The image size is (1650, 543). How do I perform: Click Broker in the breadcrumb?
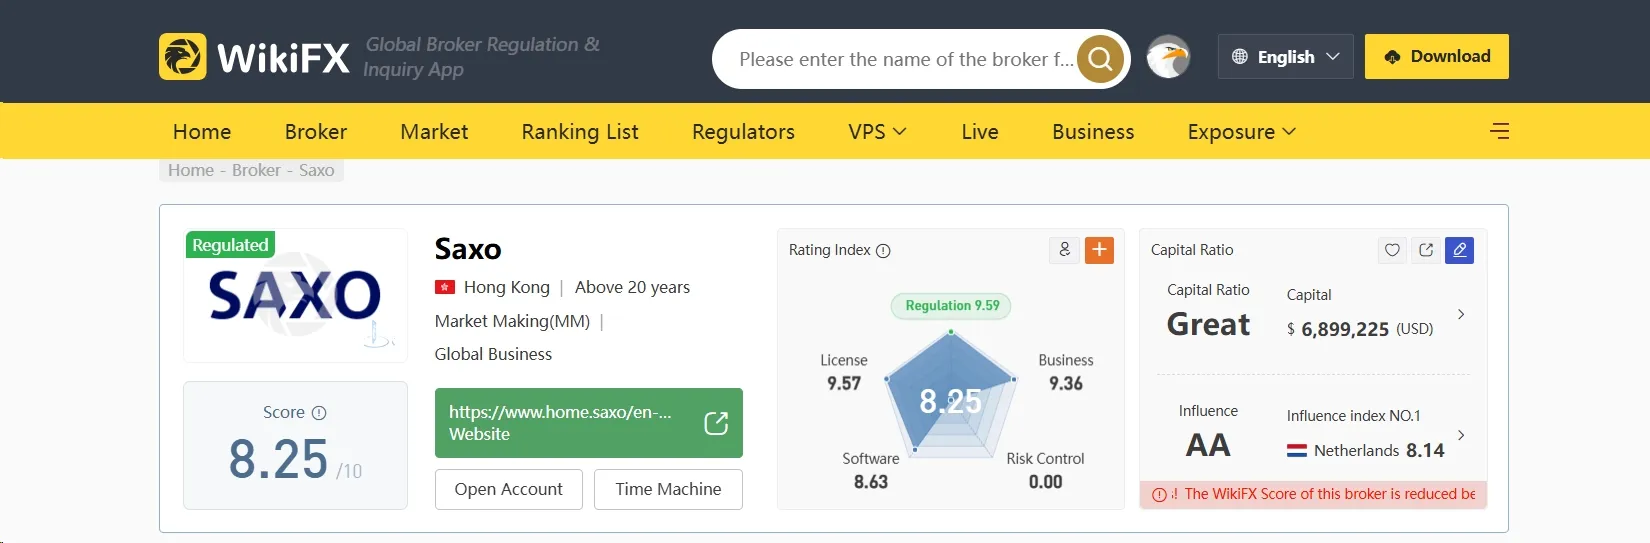point(256,170)
